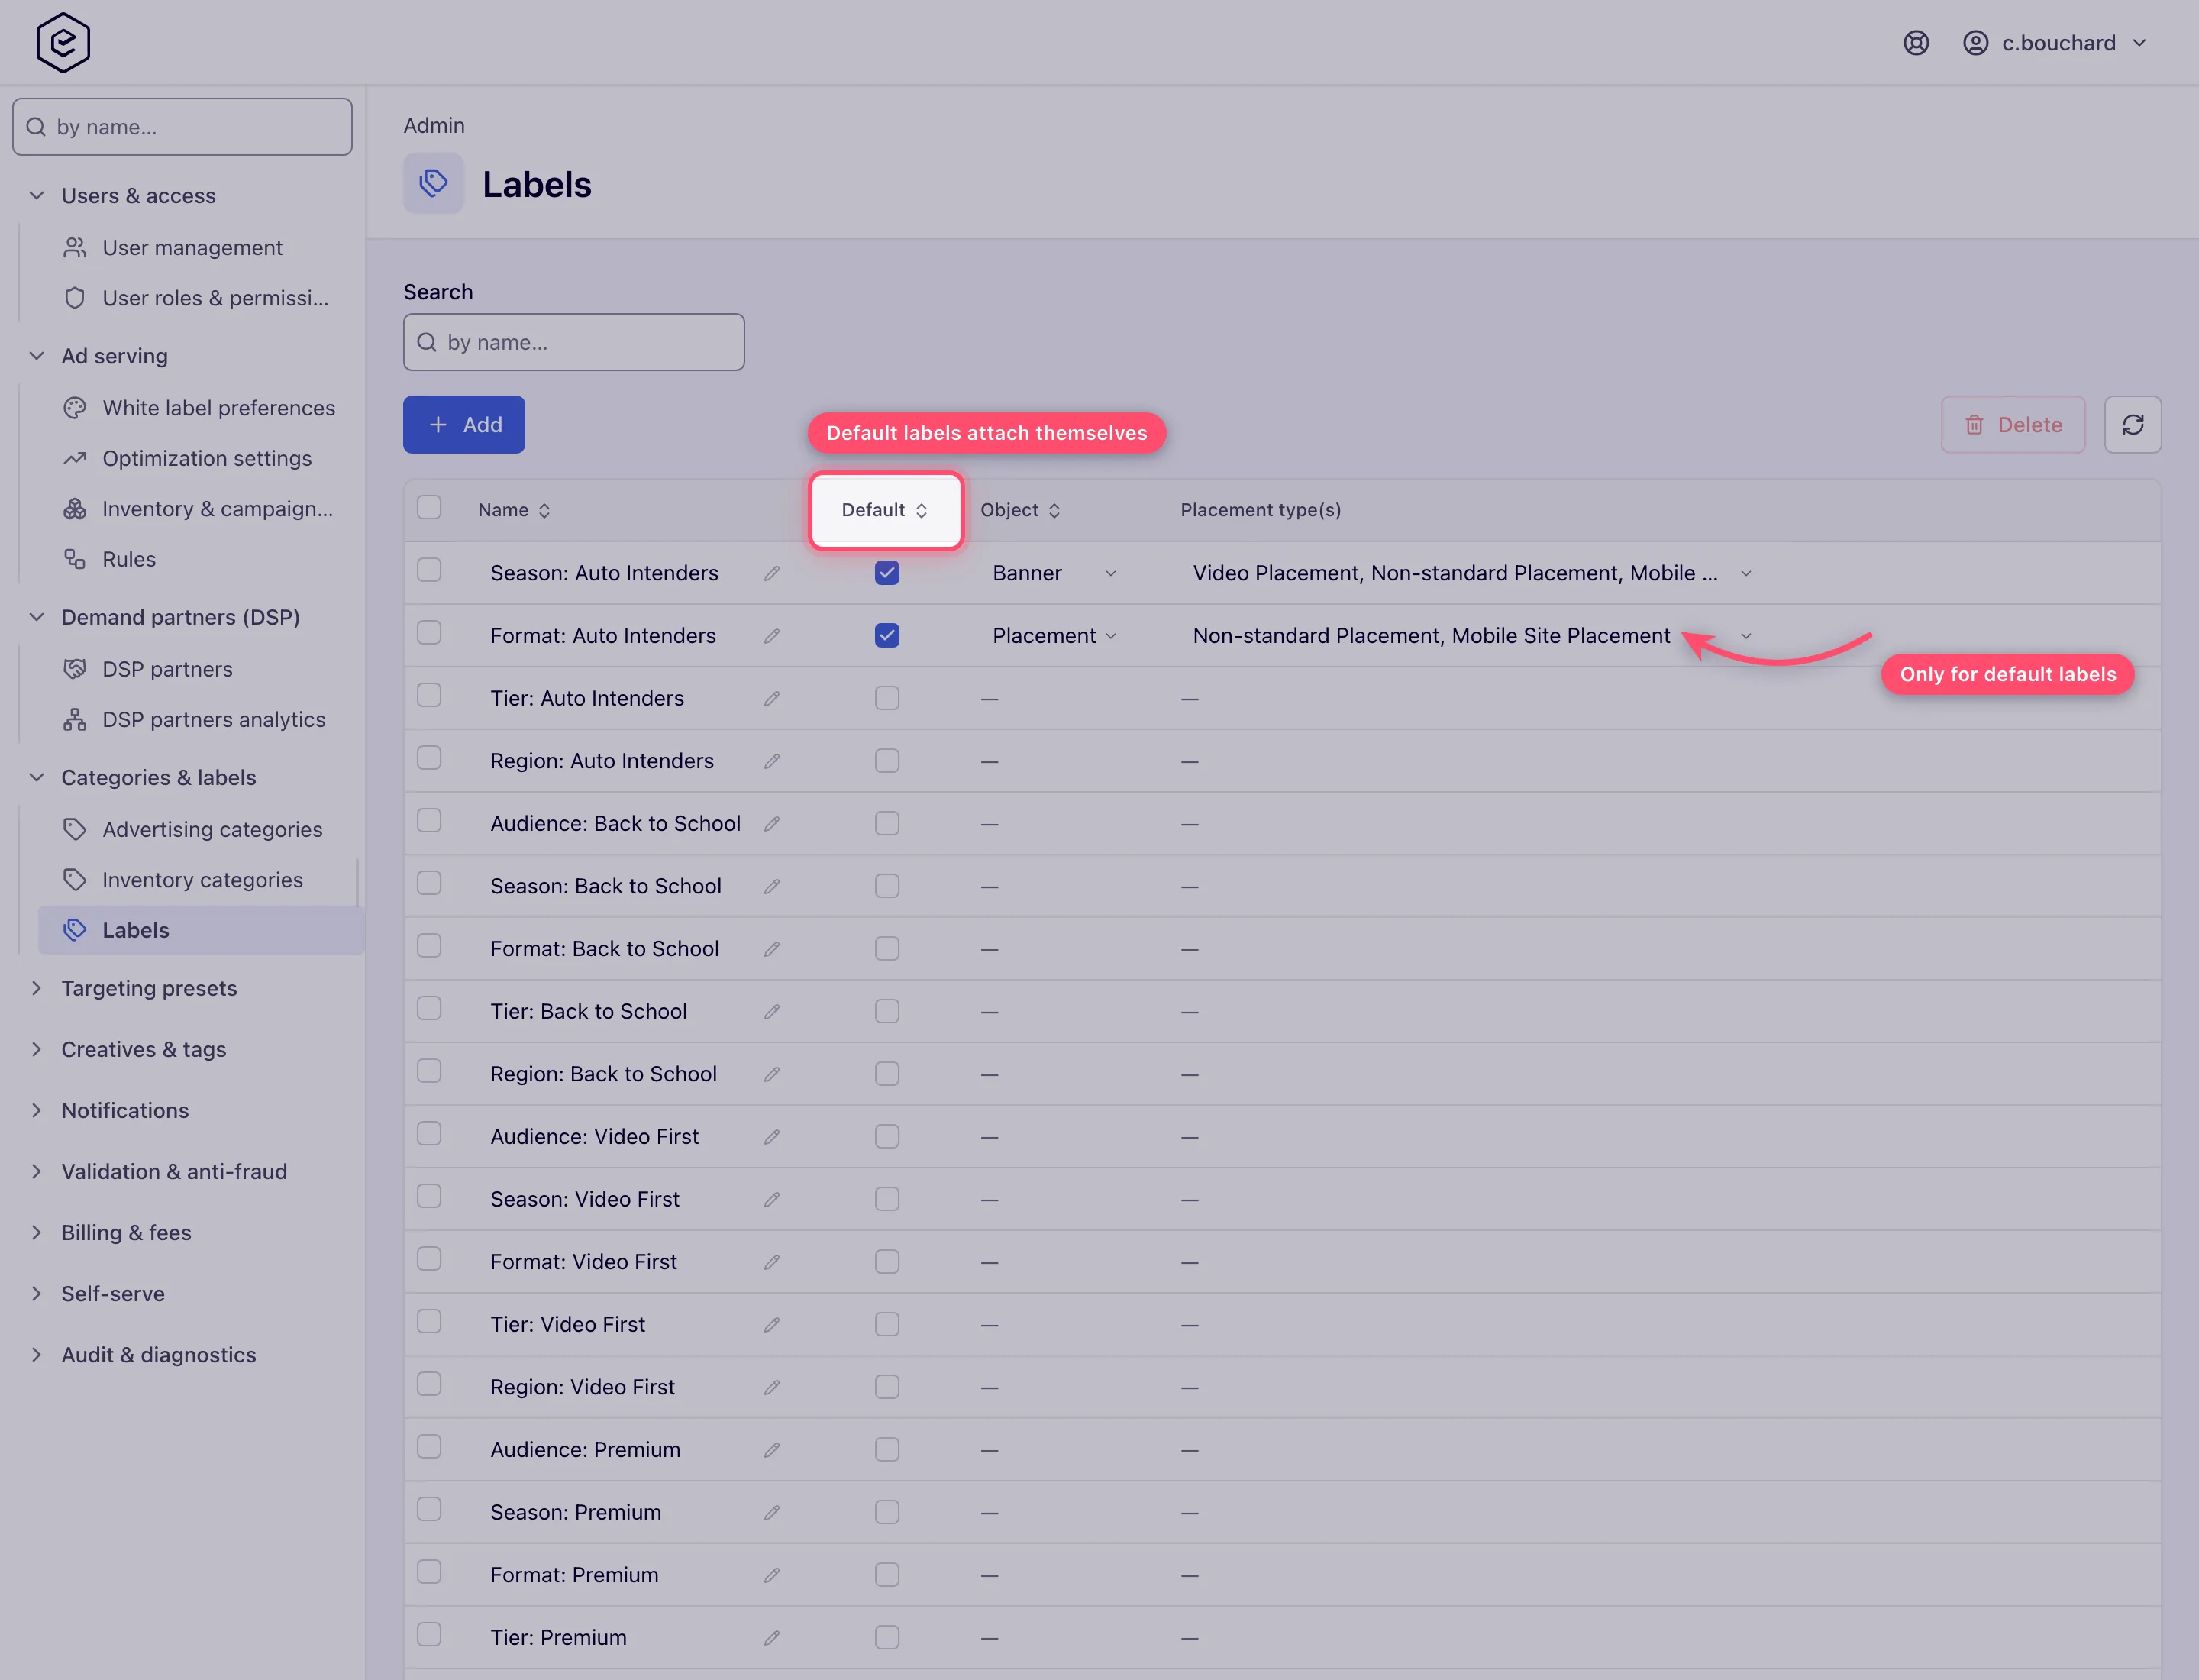Sort table by Name column
Viewport: 2199px width, 1680px height.
pos(514,510)
